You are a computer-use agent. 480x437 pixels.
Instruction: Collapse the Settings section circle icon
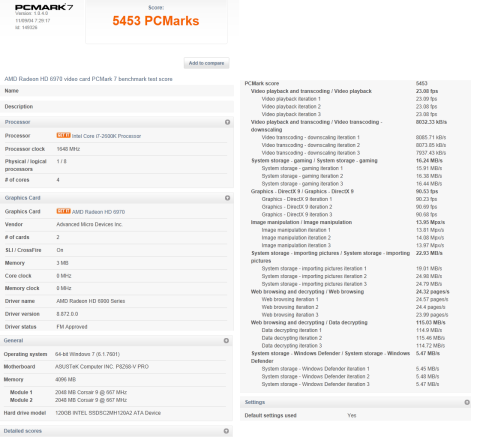[467, 402]
